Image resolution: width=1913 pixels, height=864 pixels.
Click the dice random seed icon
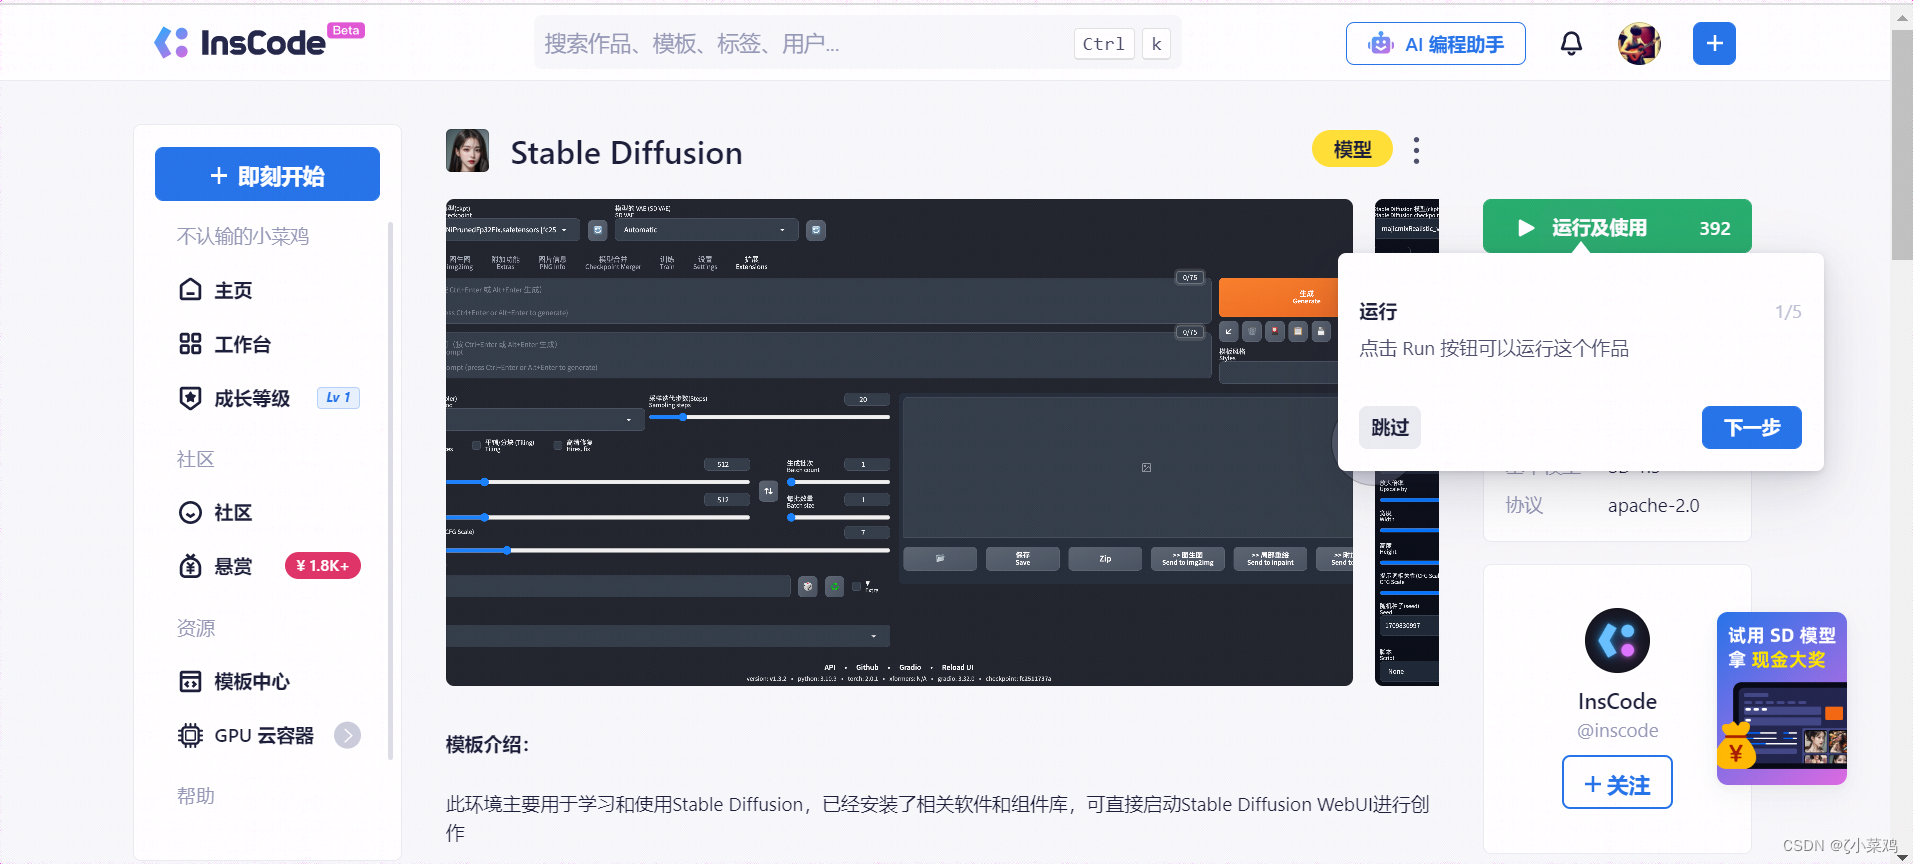pos(808,586)
